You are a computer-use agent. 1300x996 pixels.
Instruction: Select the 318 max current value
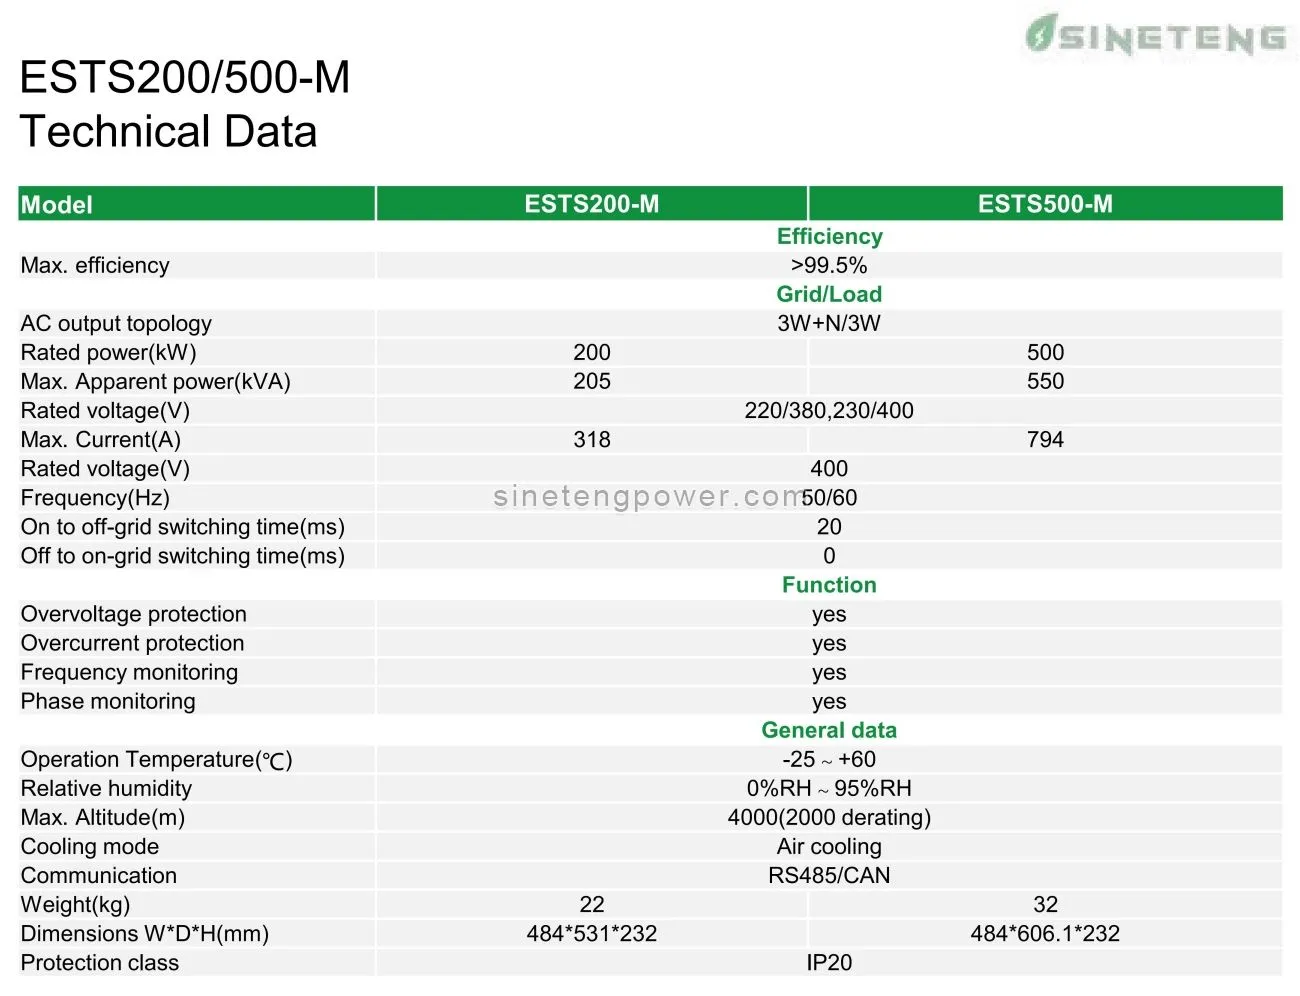[x=591, y=439]
